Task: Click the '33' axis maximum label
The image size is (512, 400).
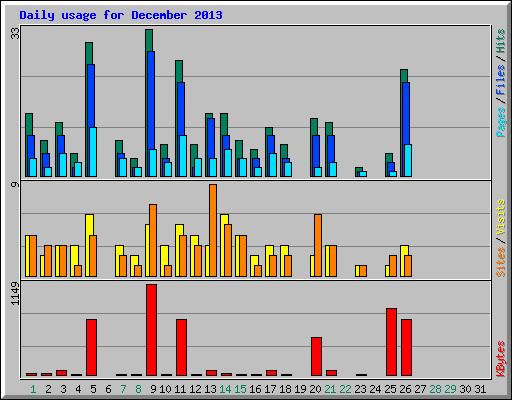Action: click(15, 33)
